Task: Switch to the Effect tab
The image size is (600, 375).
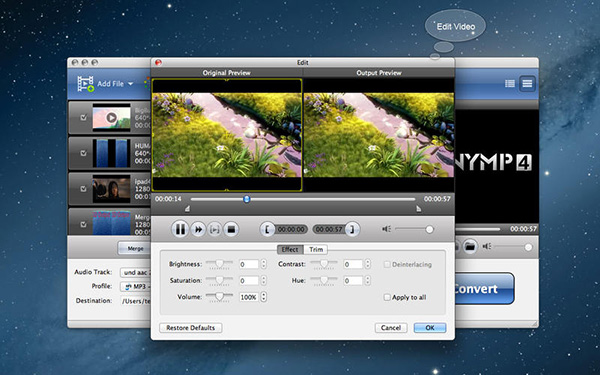Action: (290, 249)
